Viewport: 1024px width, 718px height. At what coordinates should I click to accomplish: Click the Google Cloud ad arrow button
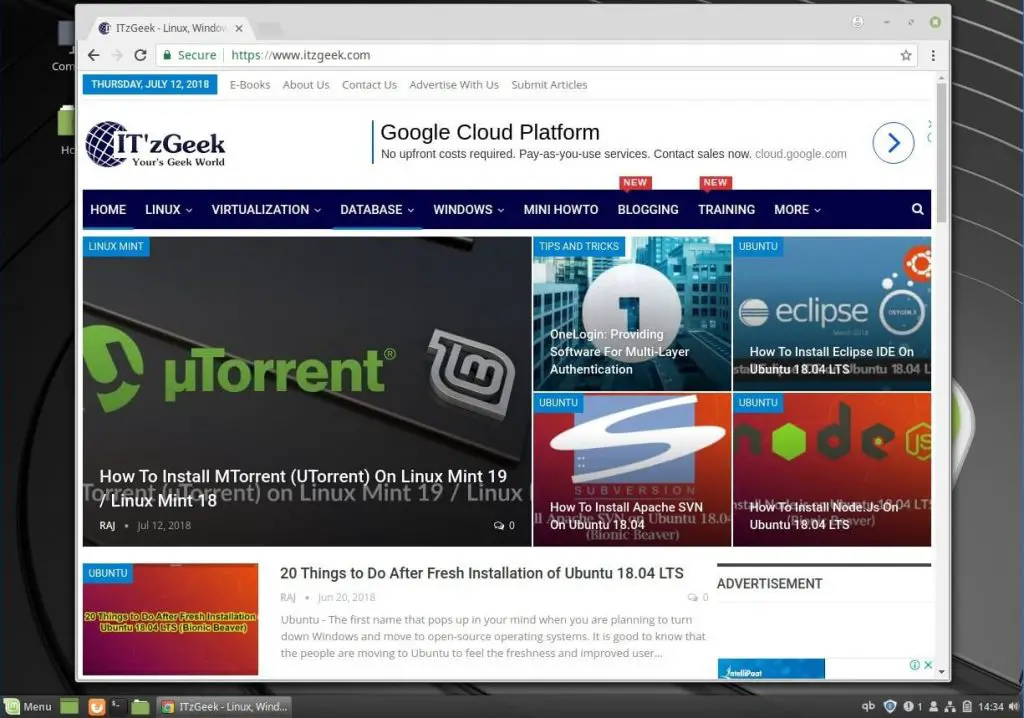tap(893, 142)
